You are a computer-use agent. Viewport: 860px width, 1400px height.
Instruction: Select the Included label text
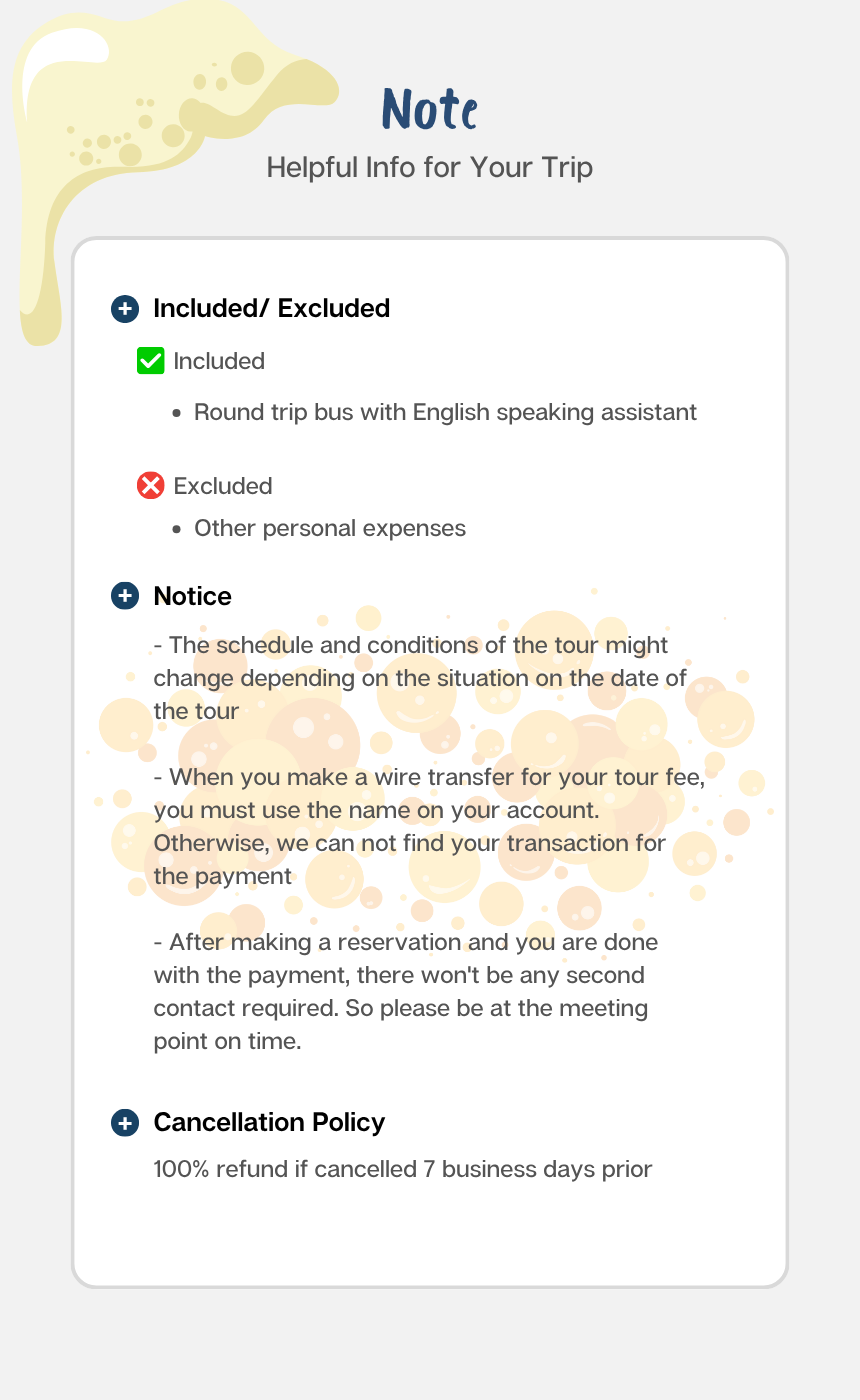[219, 361]
